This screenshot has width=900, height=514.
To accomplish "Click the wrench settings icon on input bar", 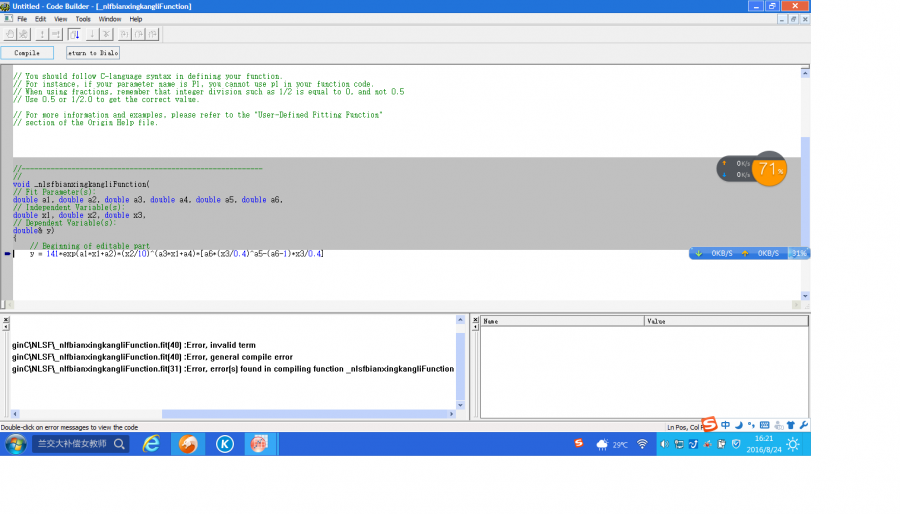I will pos(804,425).
